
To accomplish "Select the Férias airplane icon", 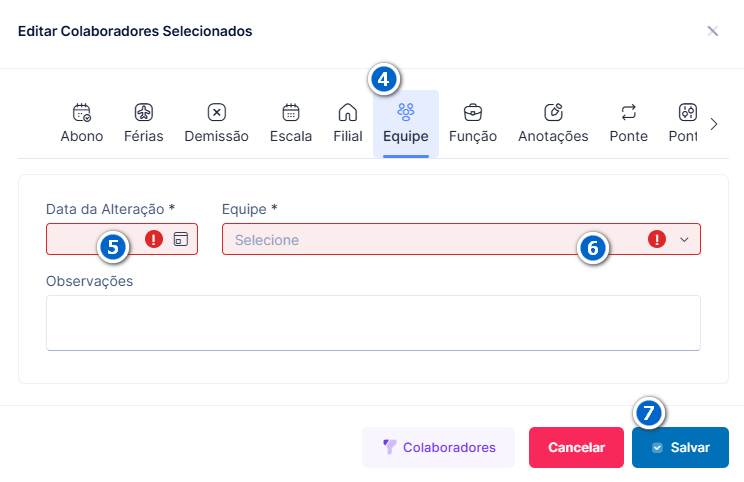I will [x=144, y=112].
